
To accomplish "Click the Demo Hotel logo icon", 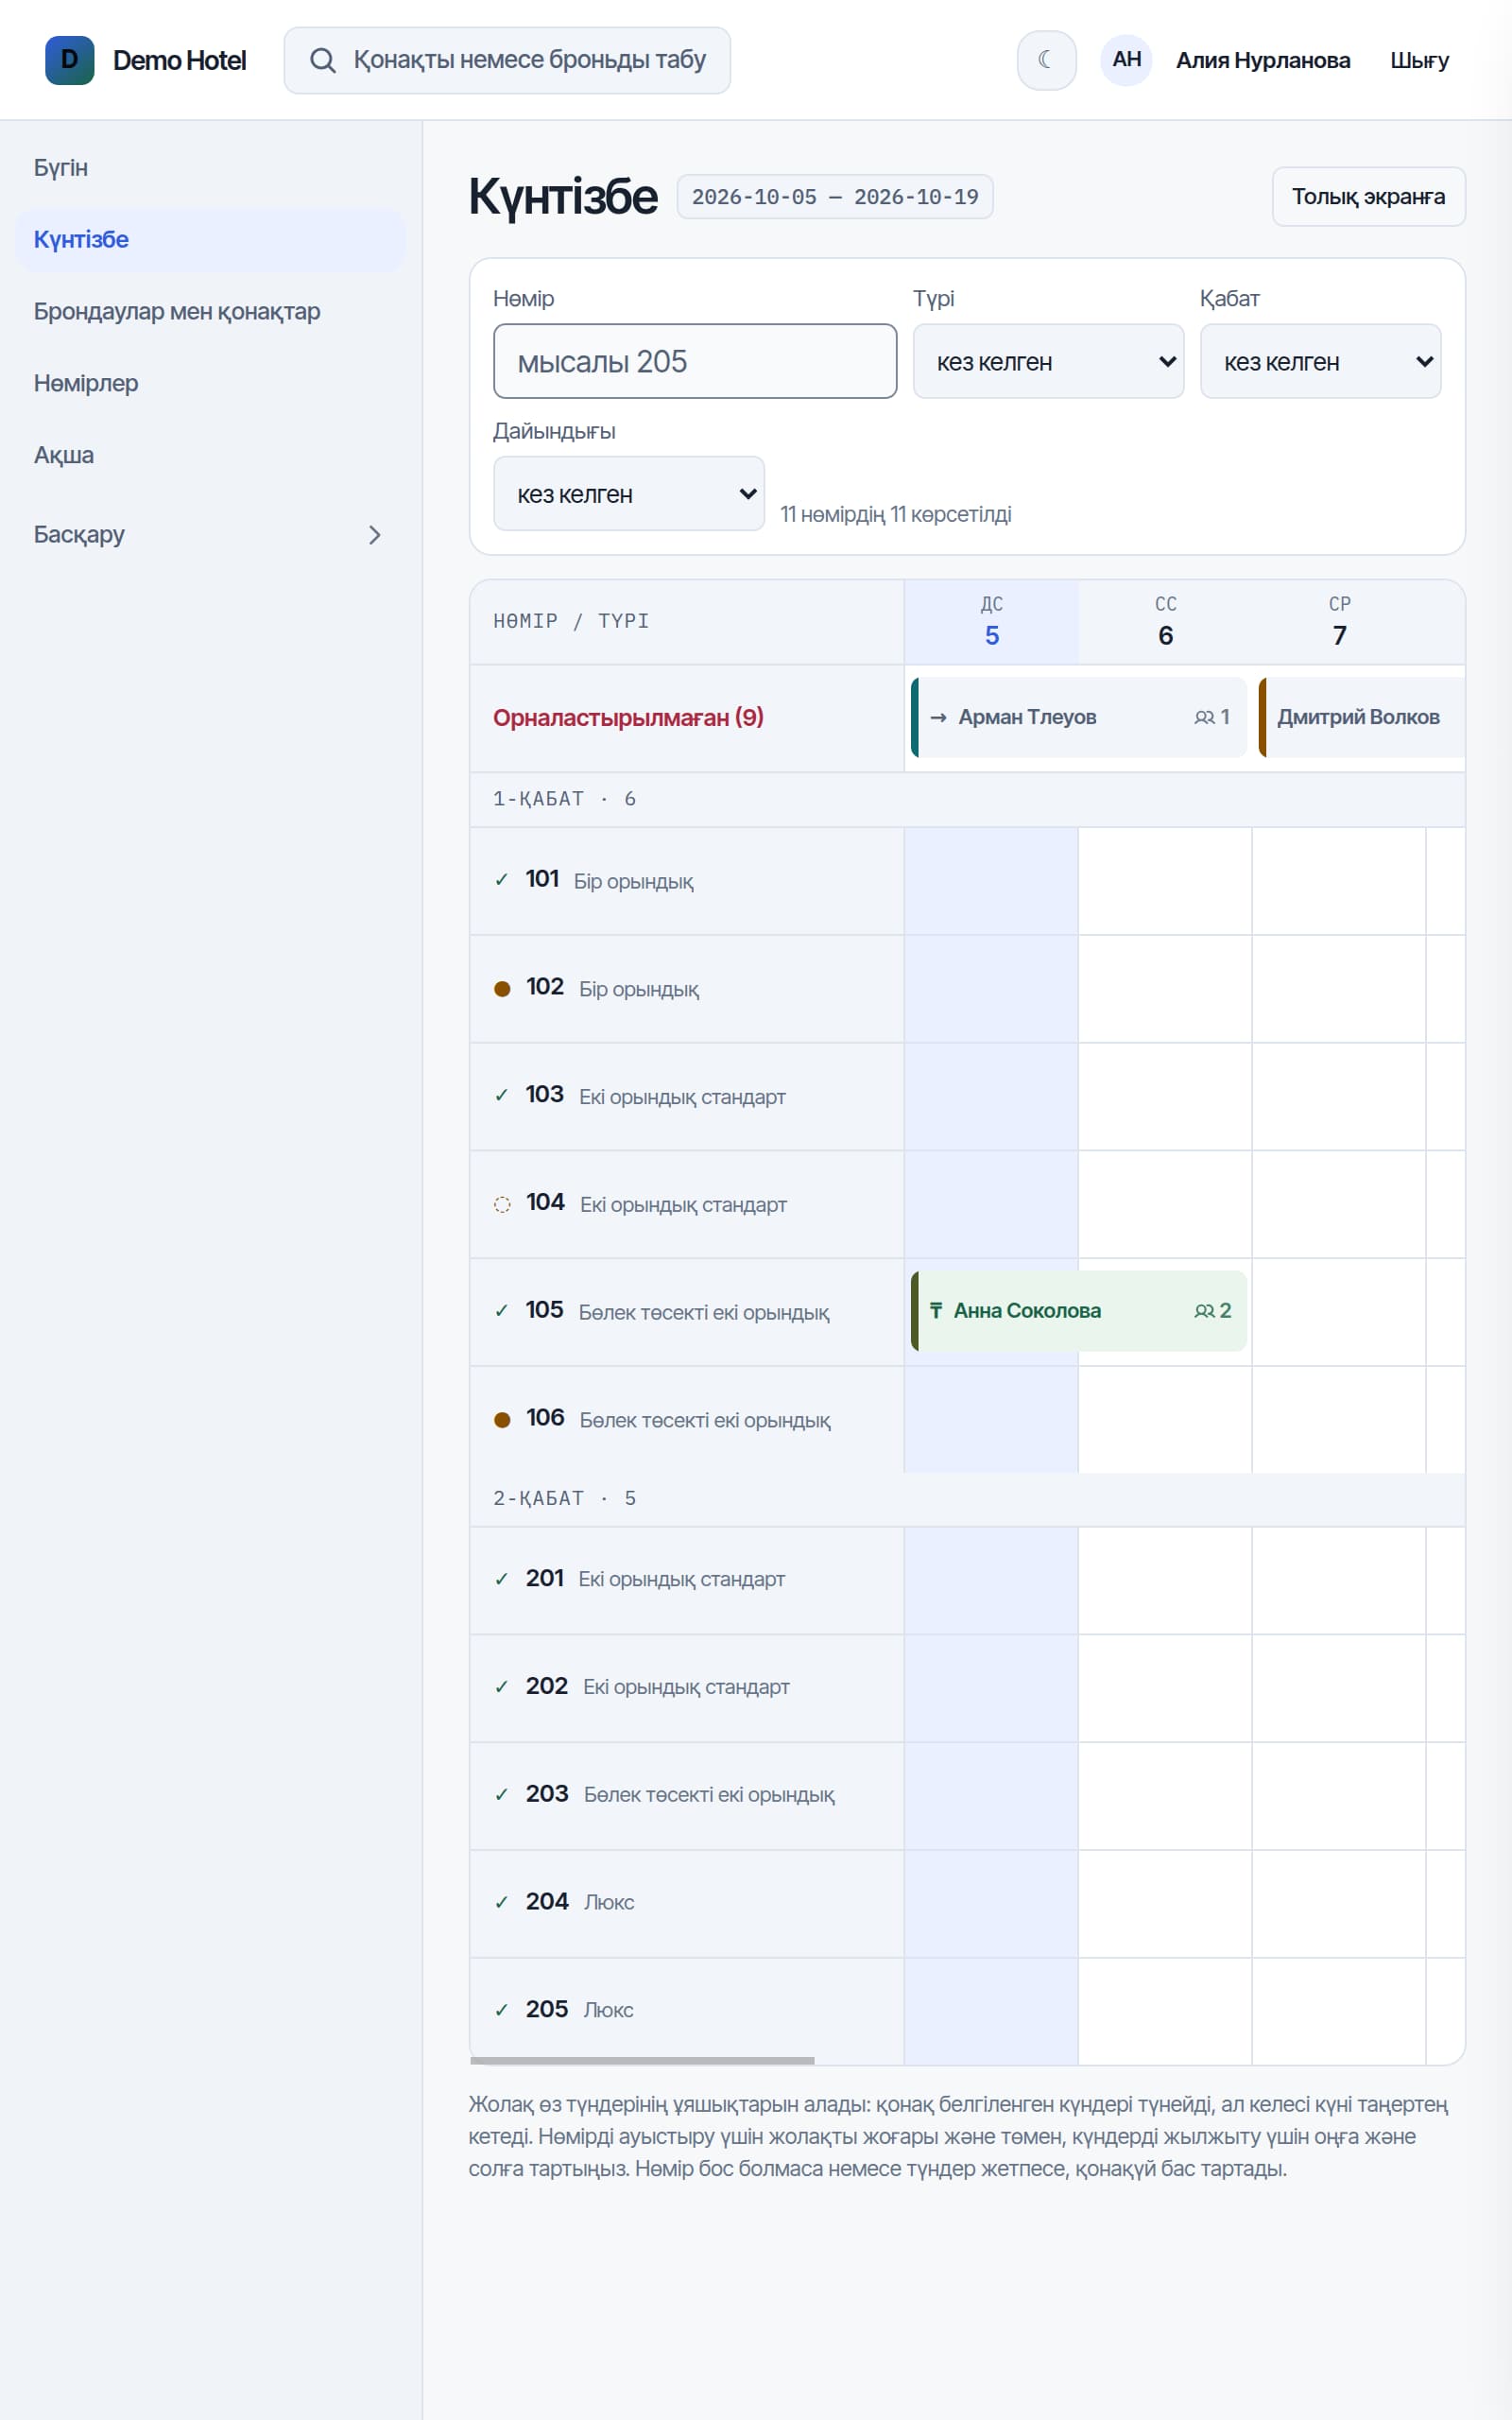I will (70, 60).
